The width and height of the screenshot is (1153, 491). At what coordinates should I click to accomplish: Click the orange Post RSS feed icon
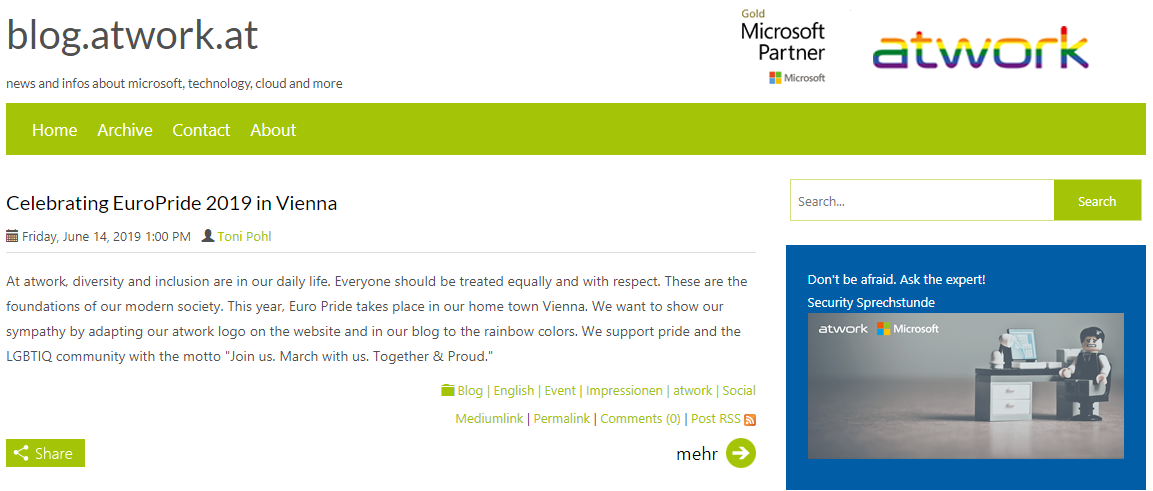click(750, 420)
